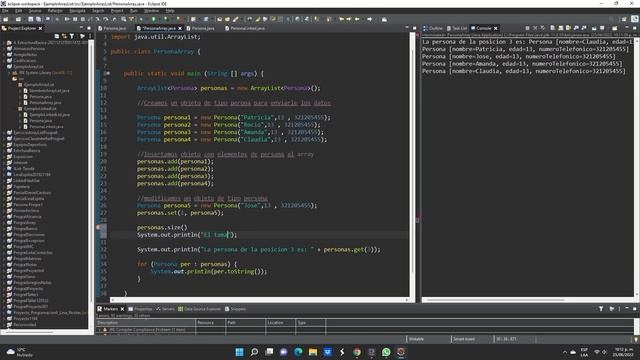Click the Forward navigation arrow in the toolbar

click(x=369, y=19)
